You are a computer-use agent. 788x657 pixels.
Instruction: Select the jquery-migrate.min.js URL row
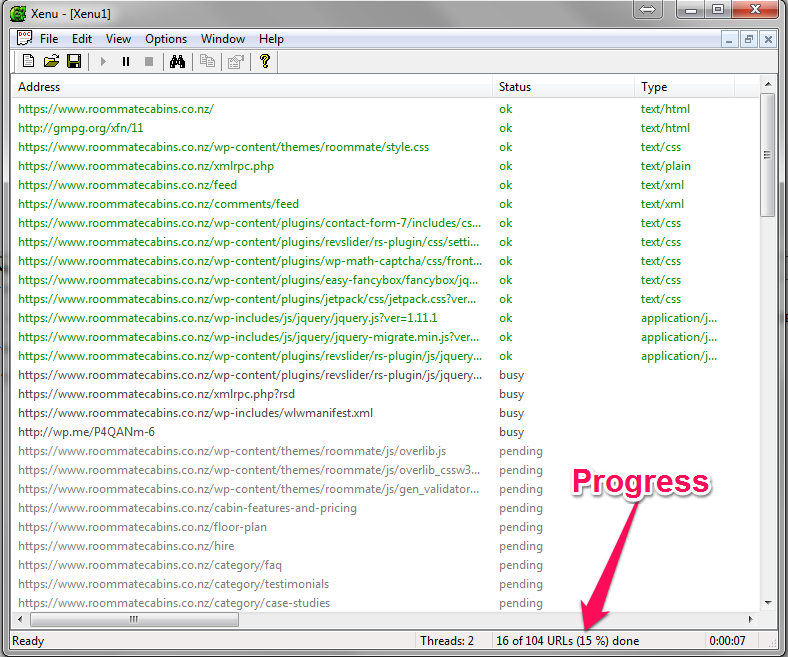click(385, 337)
